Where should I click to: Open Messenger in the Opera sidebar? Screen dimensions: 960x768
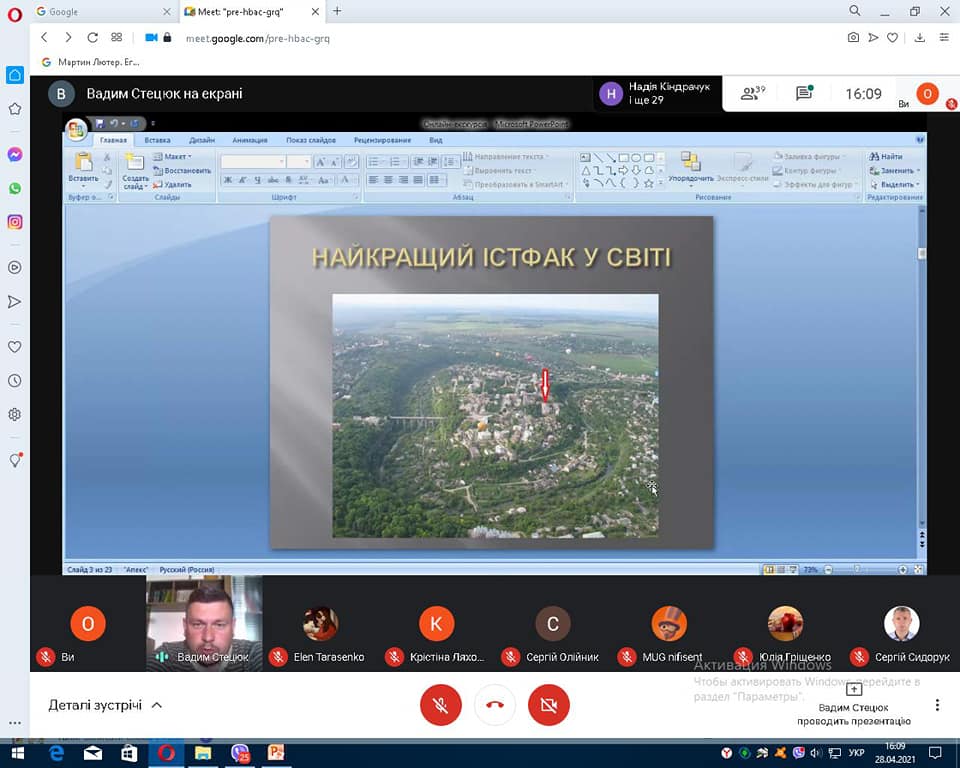coord(15,155)
